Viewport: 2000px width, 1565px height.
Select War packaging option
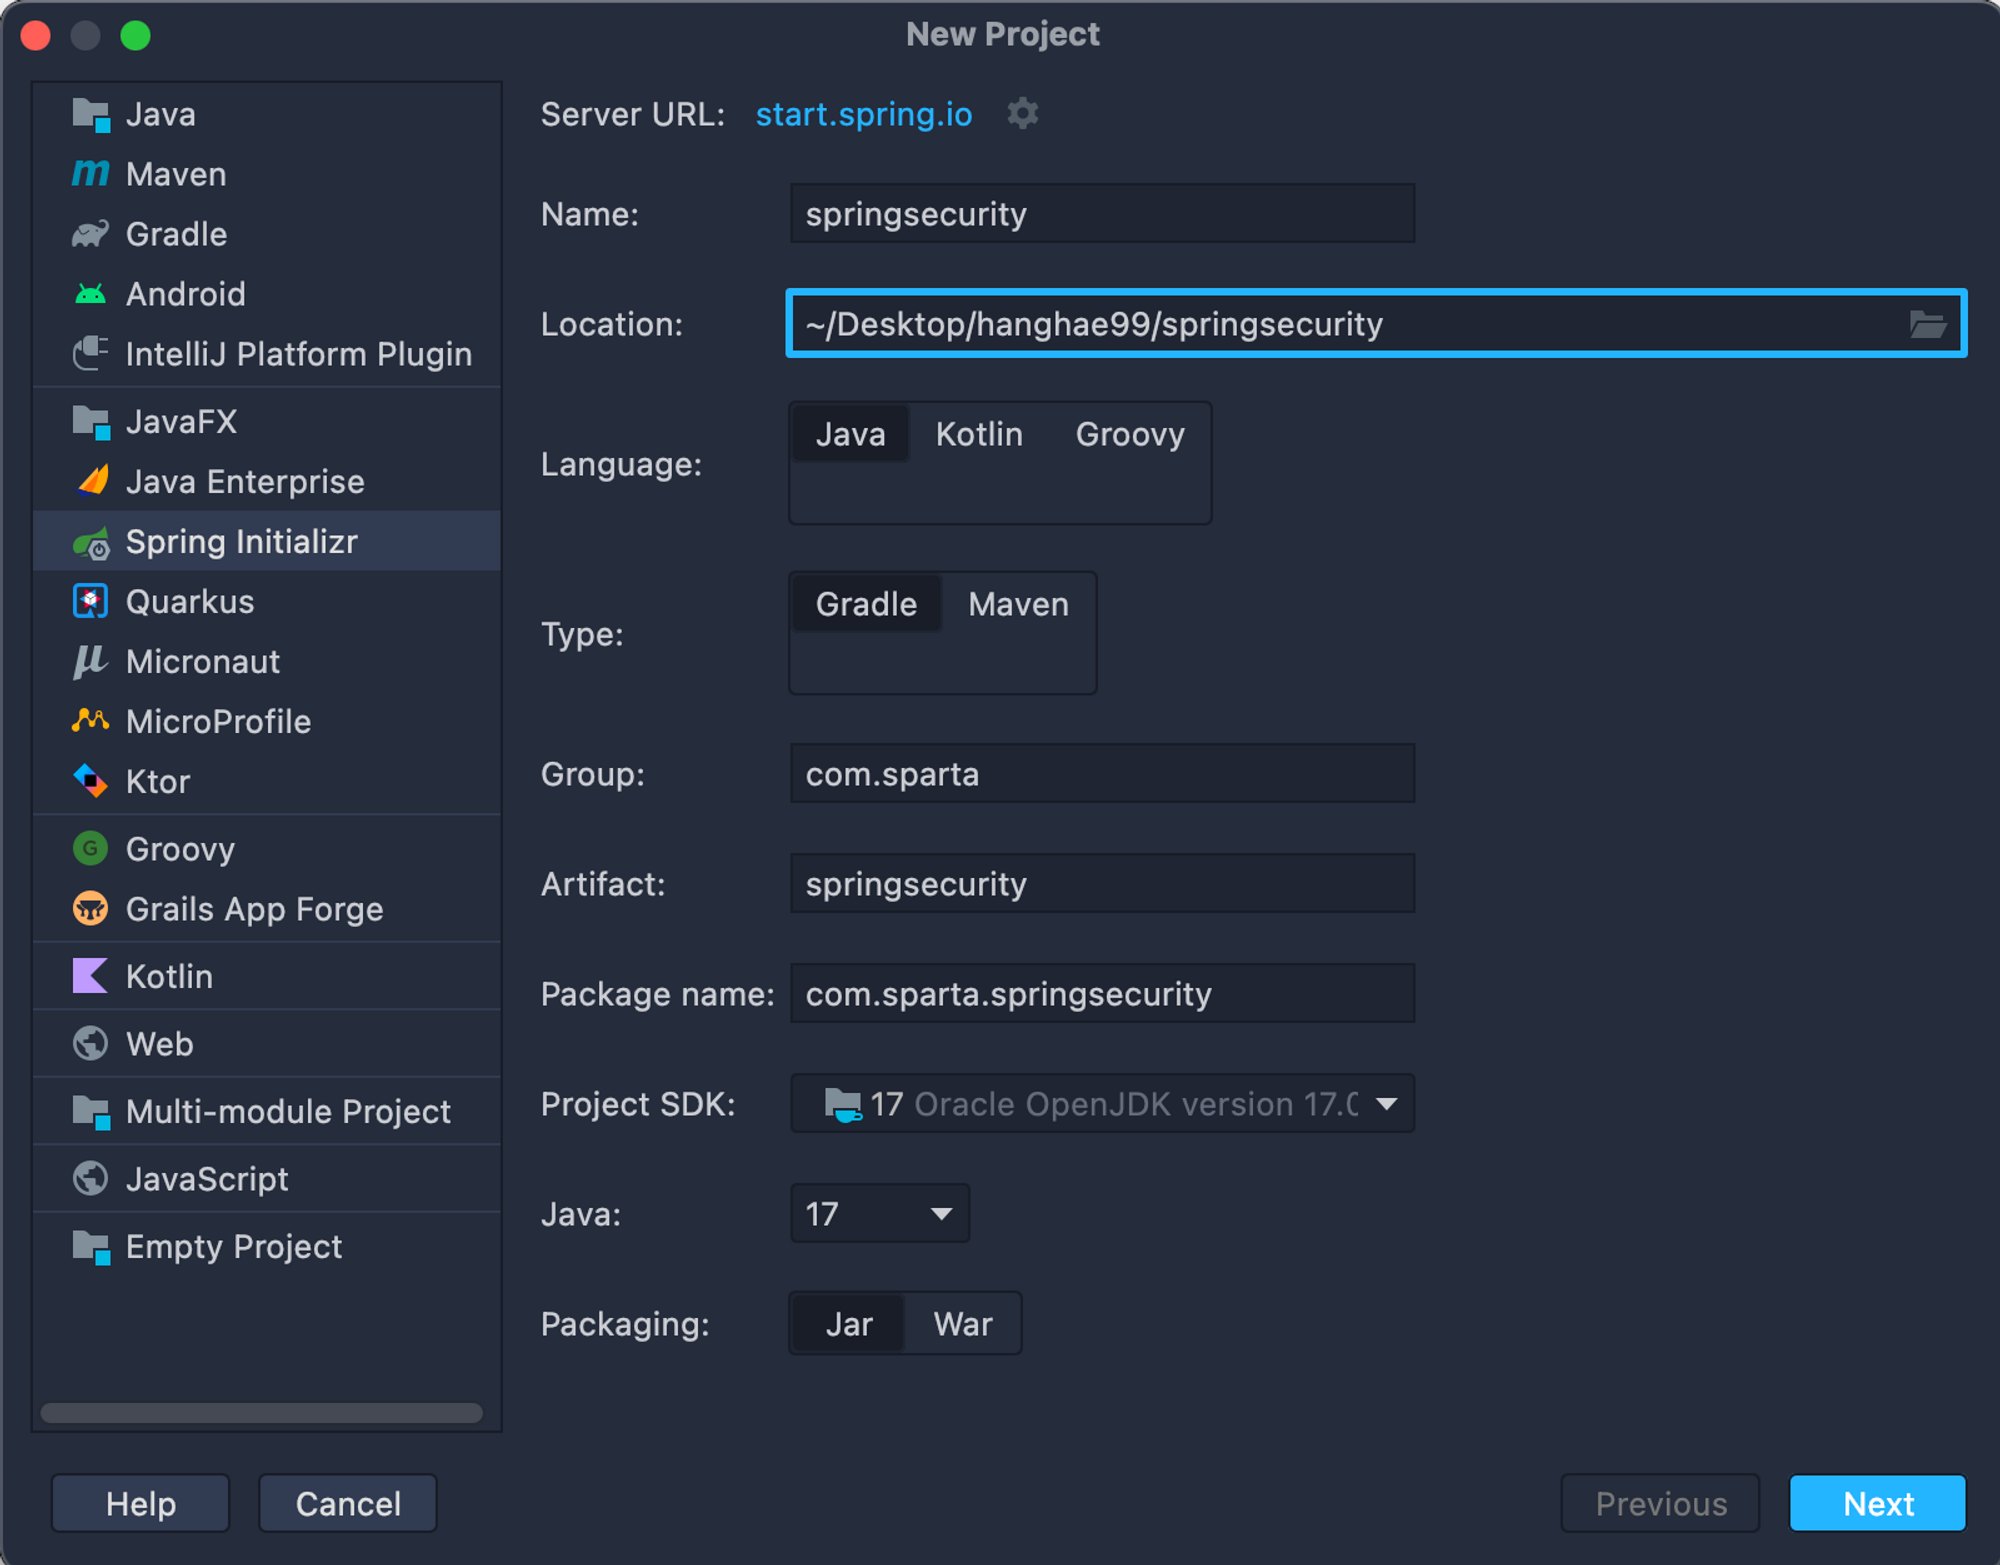962,1324
